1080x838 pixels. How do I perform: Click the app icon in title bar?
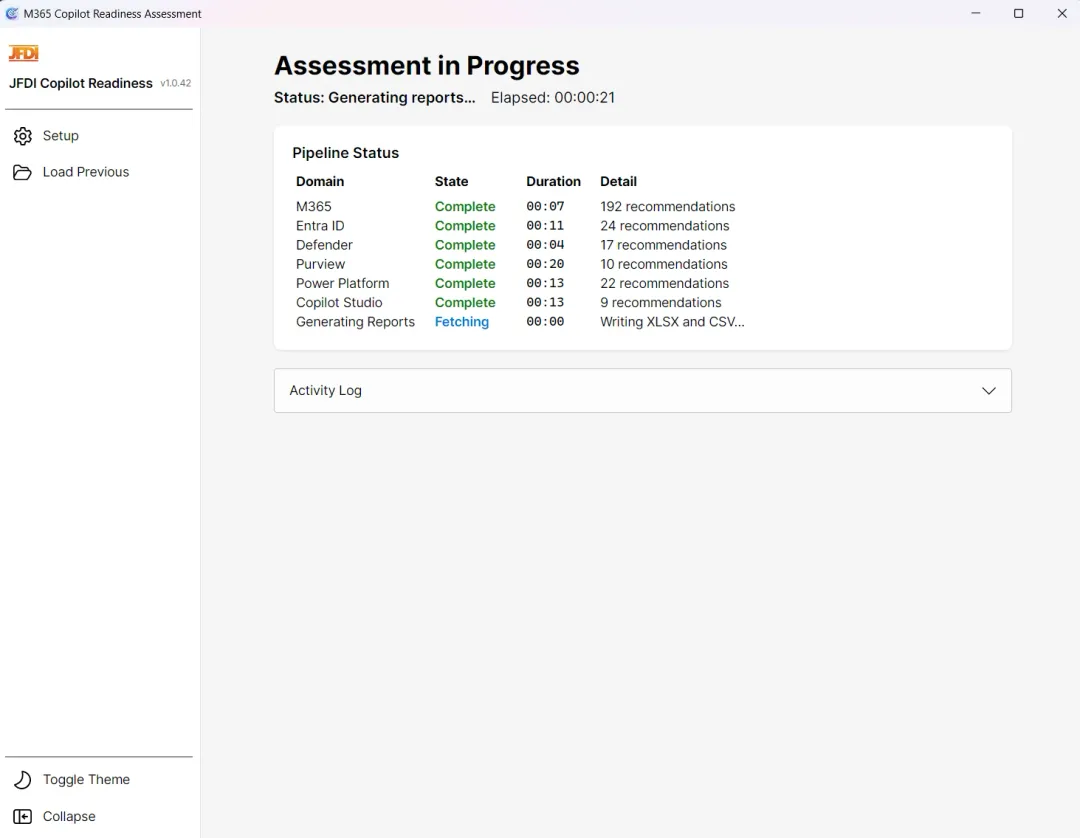[x=12, y=13]
